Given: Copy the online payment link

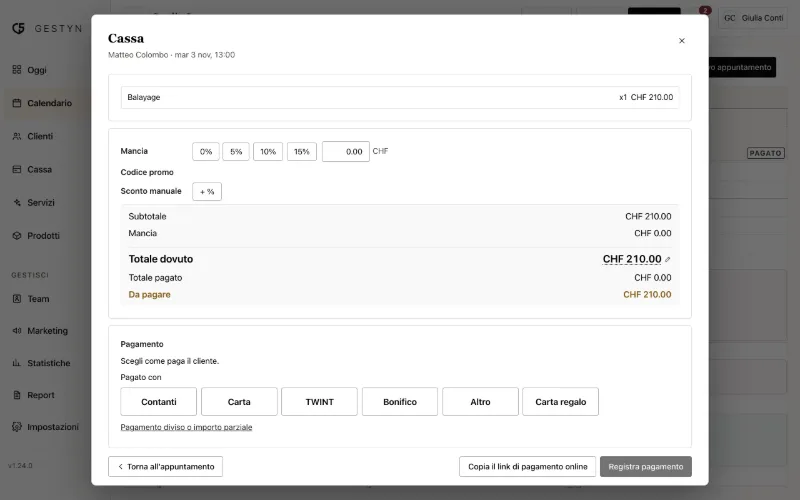Looking at the screenshot, I should click(528, 466).
